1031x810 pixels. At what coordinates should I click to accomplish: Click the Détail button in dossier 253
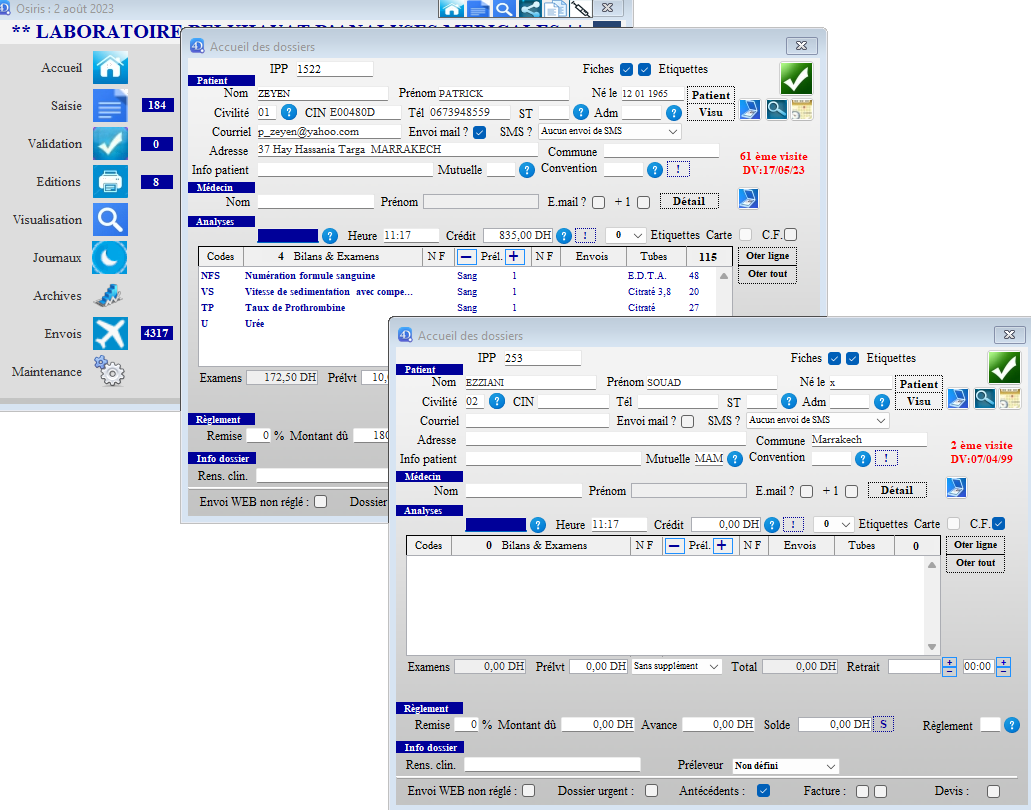click(896, 490)
